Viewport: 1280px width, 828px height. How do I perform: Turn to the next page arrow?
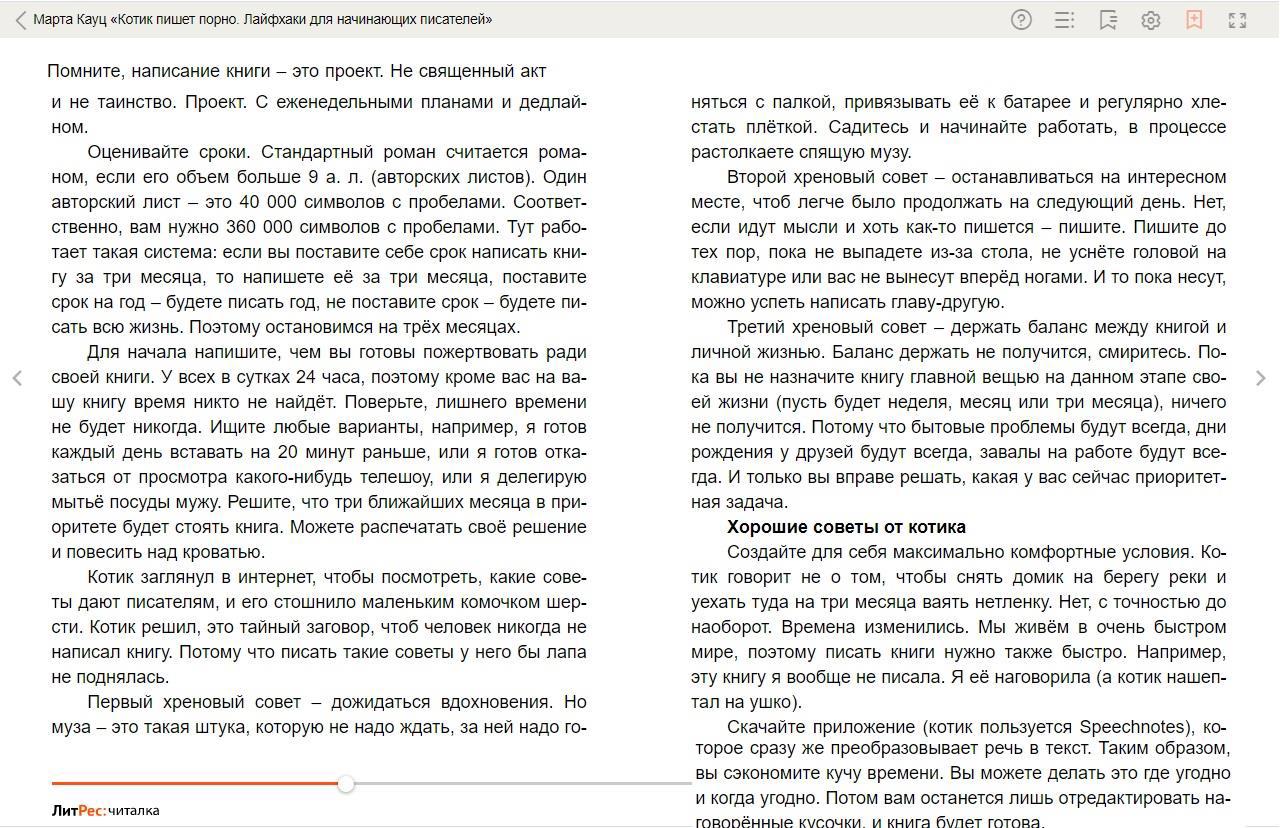[x=1260, y=378]
